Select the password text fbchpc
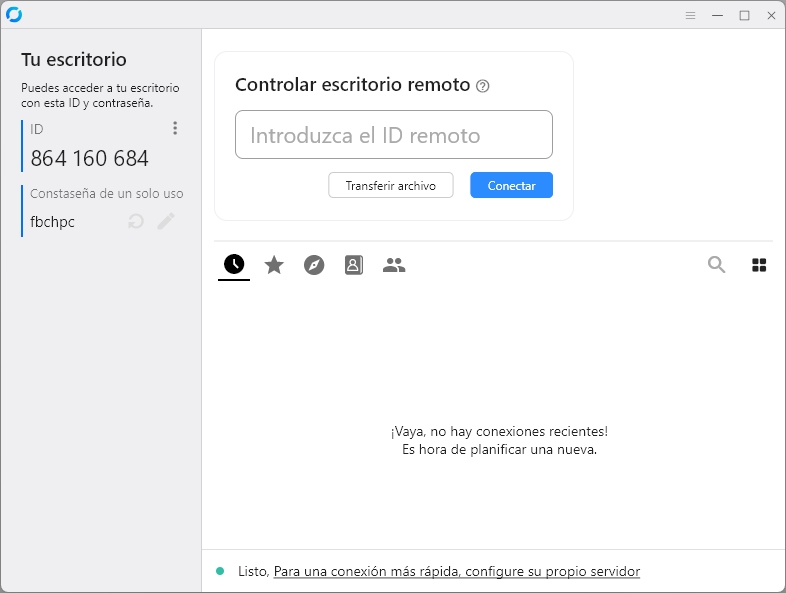Viewport: 786px width, 593px height. [x=53, y=222]
